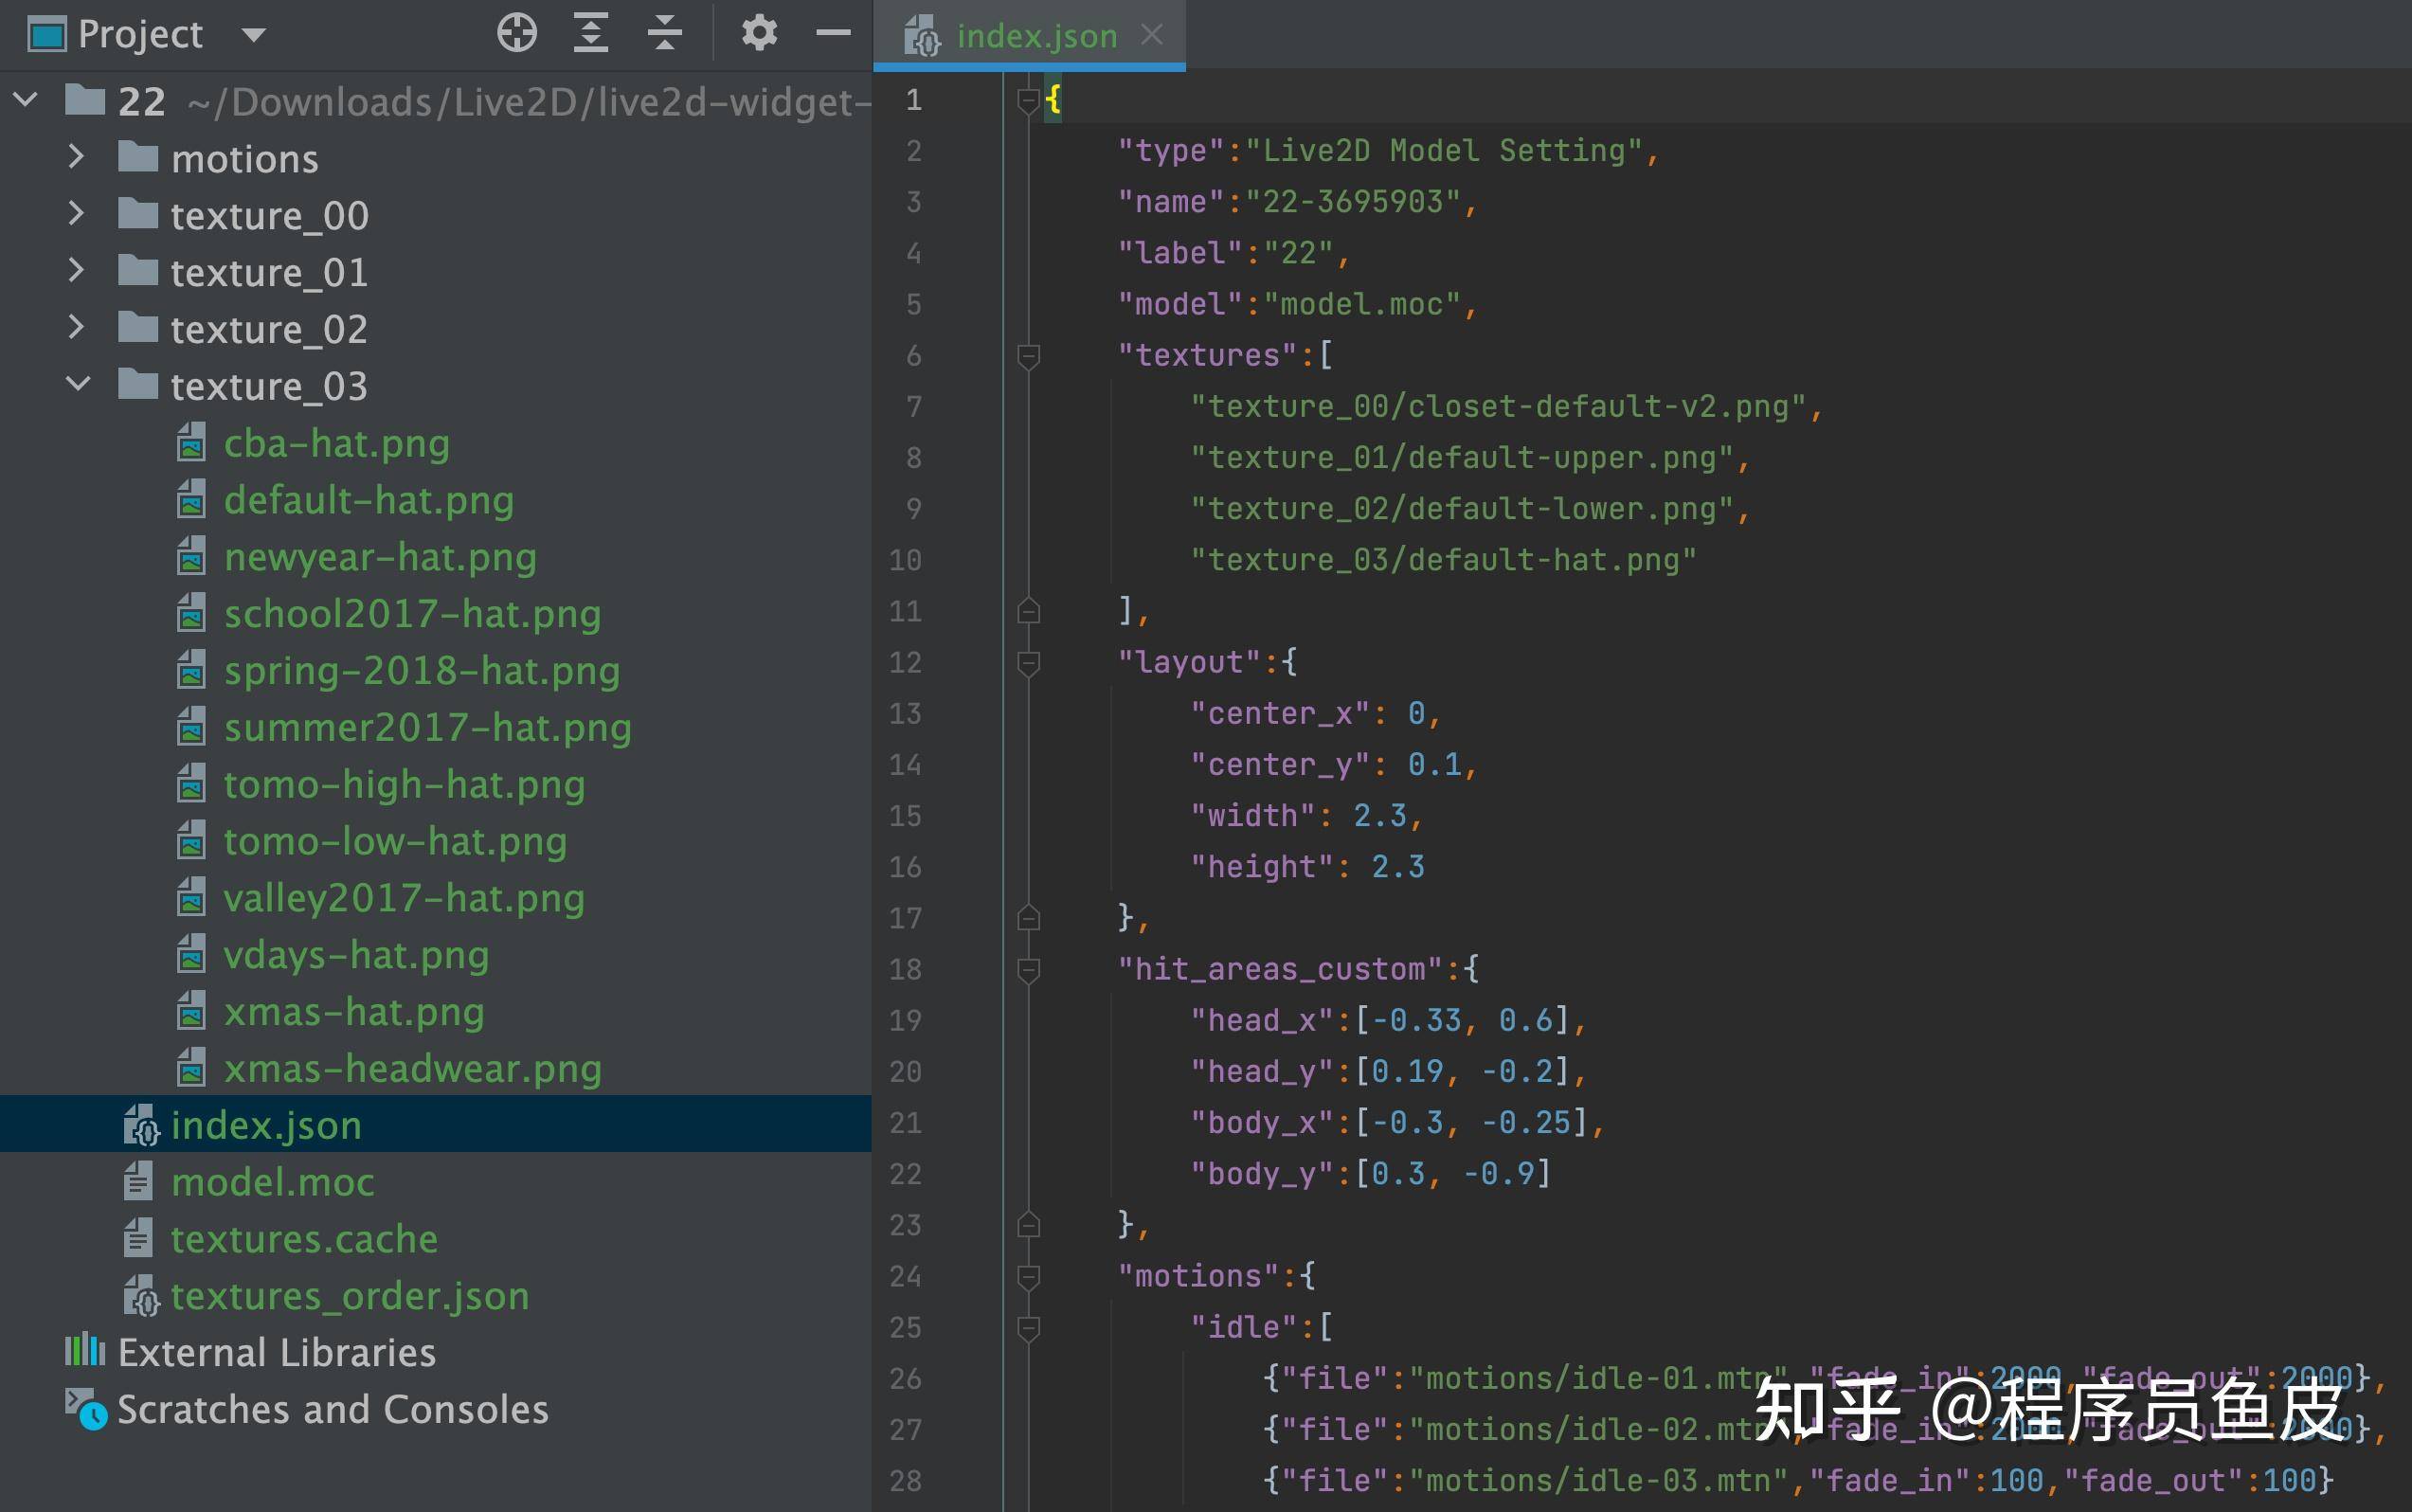Click the "22-3695903" name value
Image resolution: width=2412 pixels, height=1512 pixels.
tap(1353, 202)
